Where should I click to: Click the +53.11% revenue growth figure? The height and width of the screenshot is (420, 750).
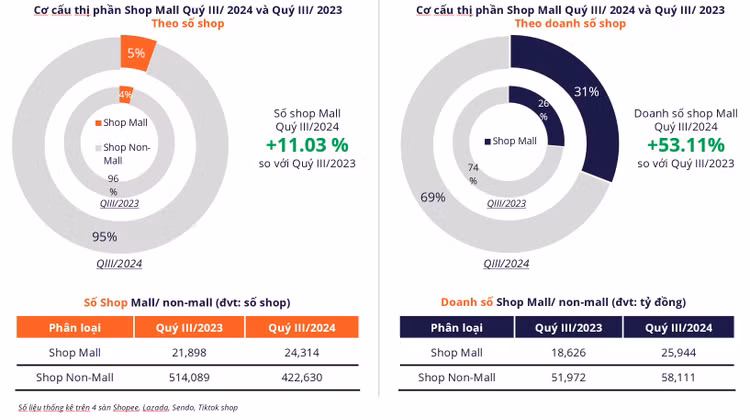686,145
